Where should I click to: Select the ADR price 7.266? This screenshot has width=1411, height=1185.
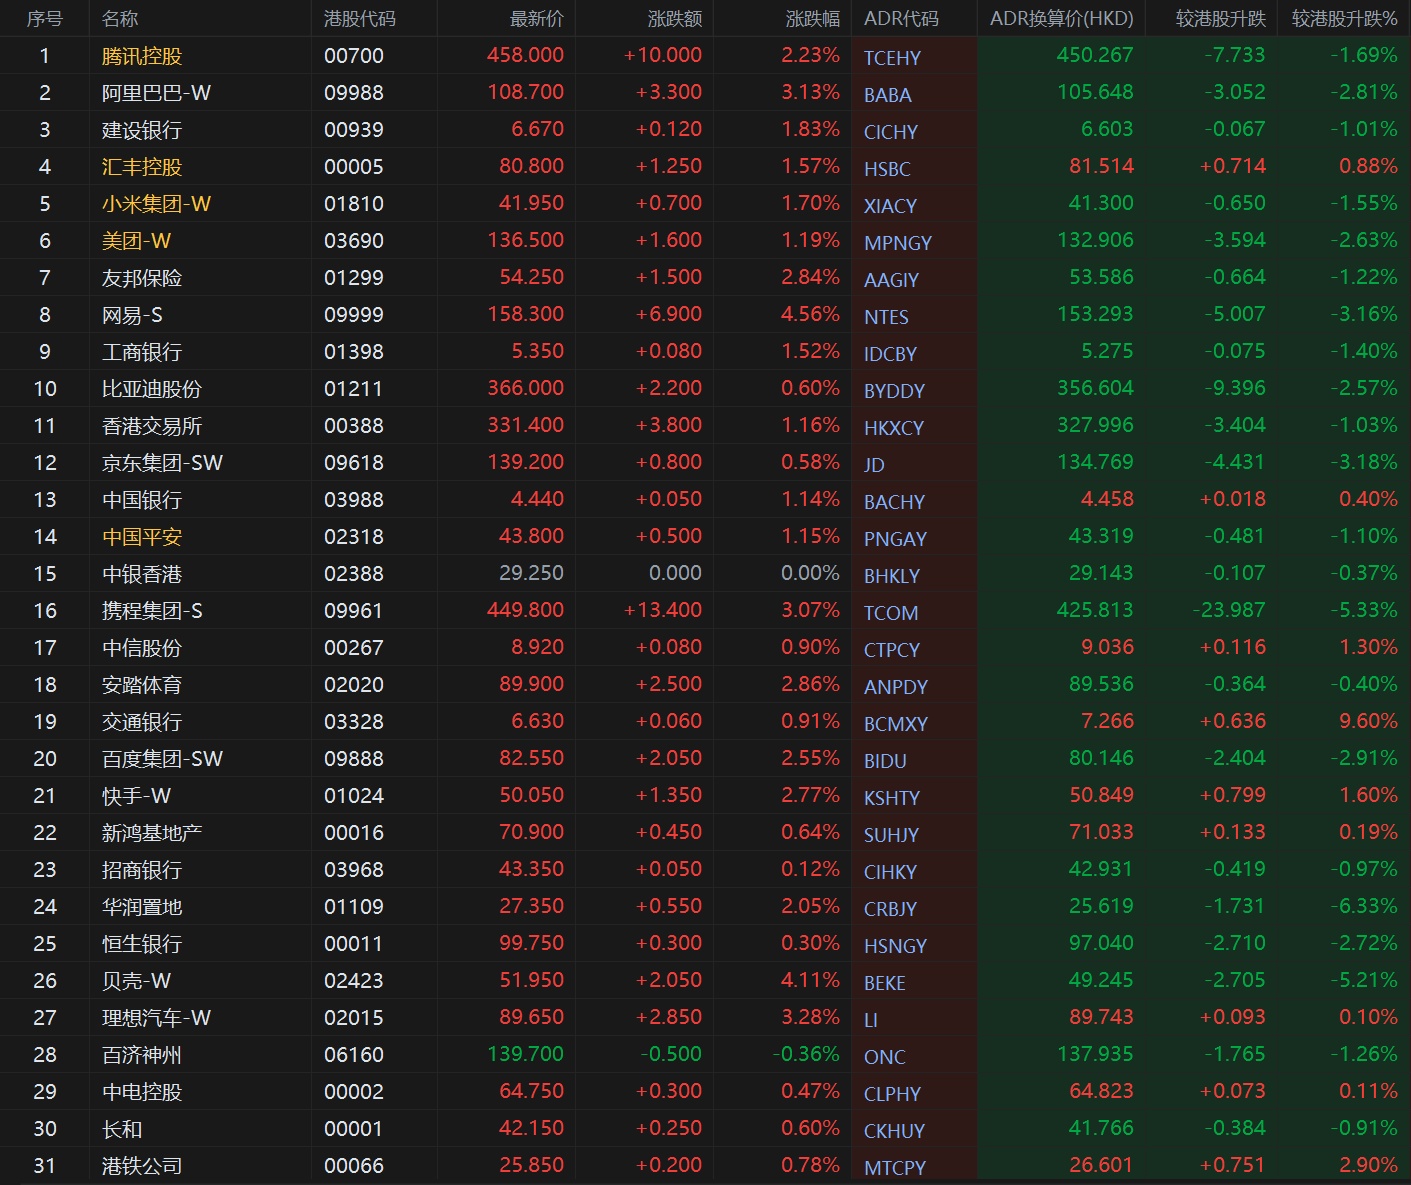click(1107, 721)
